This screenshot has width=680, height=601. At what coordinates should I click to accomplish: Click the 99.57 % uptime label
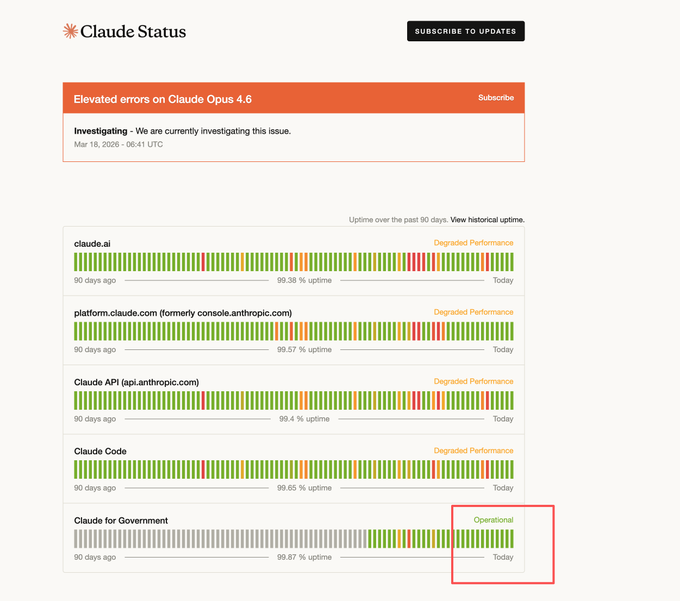click(304, 350)
